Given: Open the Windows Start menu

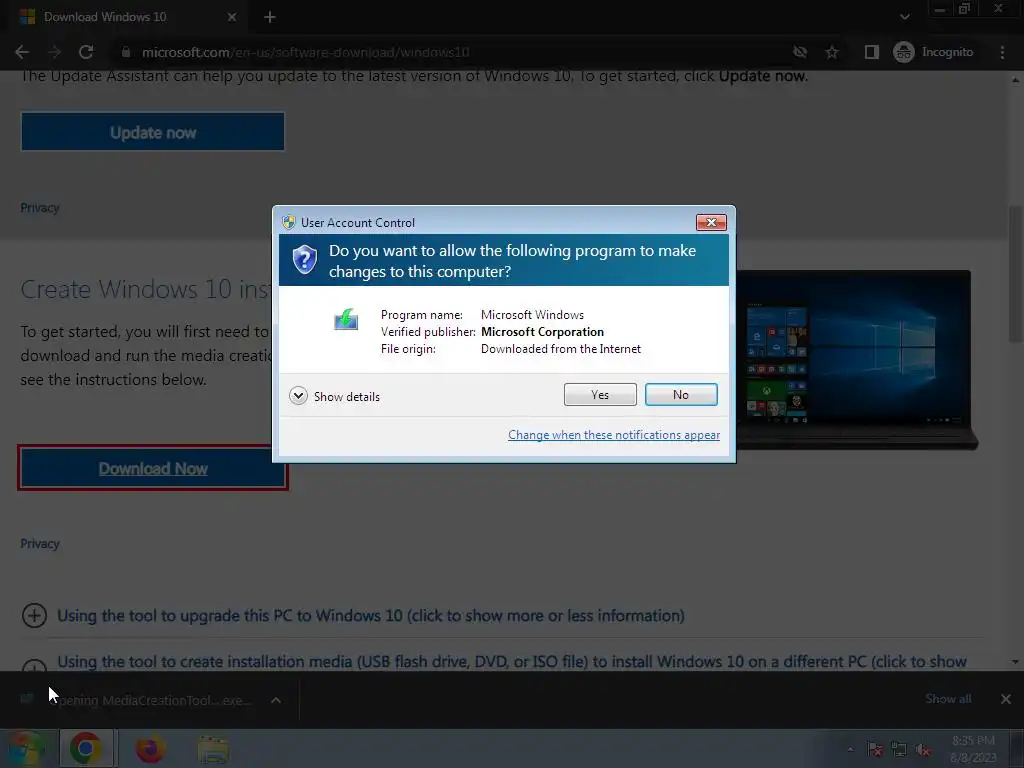Looking at the screenshot, I should click(26, 748).
